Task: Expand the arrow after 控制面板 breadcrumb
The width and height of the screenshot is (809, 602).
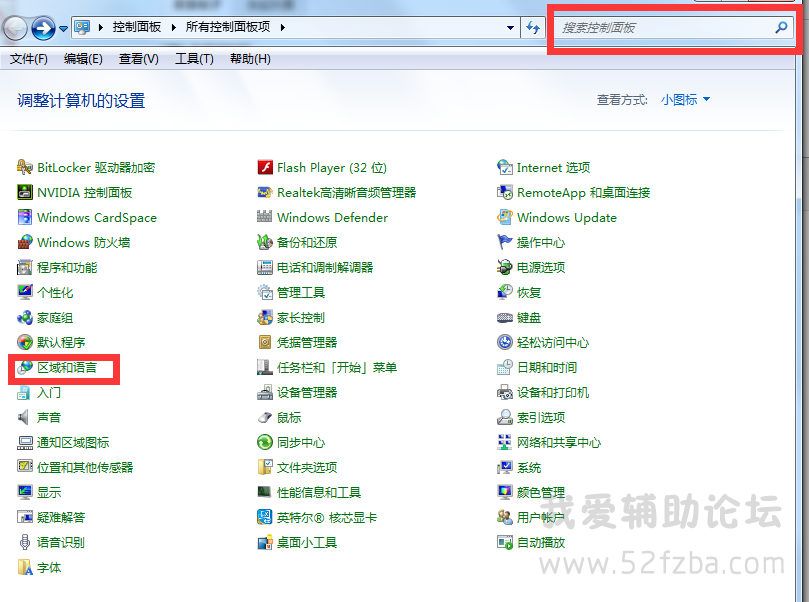Action: pyautogui.click(x=174, y=27)
